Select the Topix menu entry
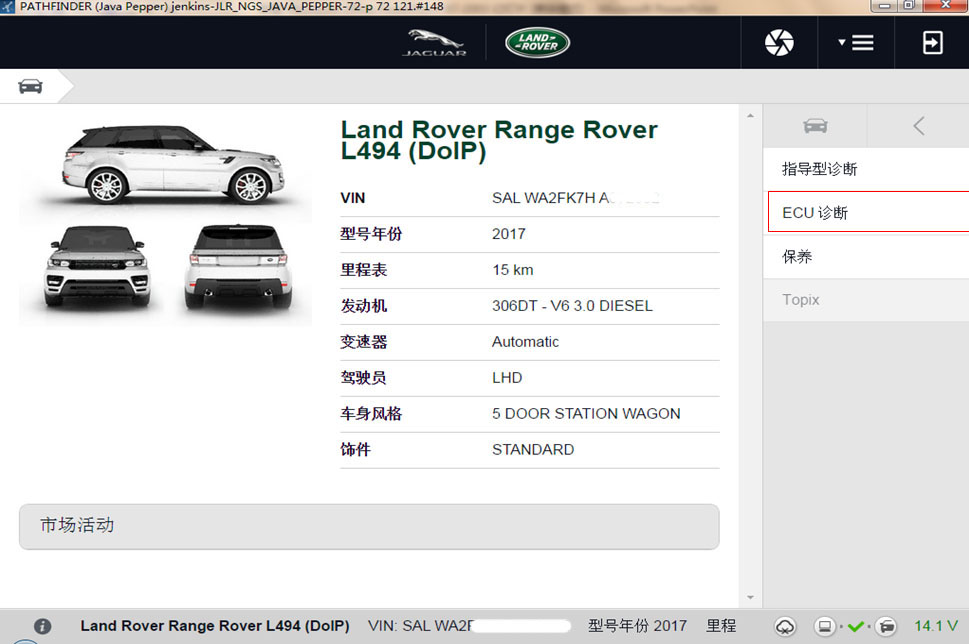 click(x=866, y=300)
